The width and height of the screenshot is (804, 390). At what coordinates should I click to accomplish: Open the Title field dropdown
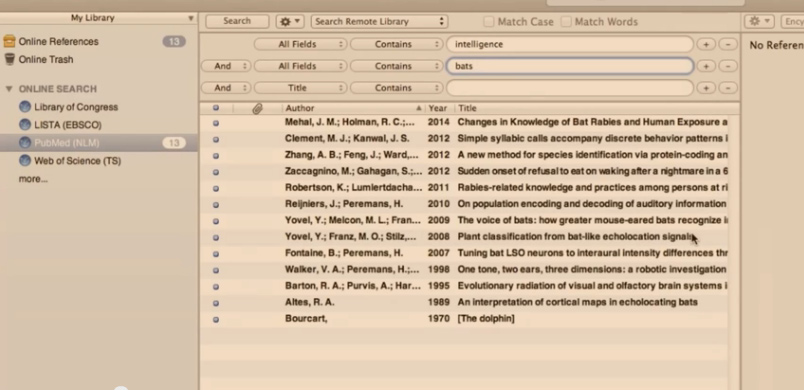coord(300,88)
